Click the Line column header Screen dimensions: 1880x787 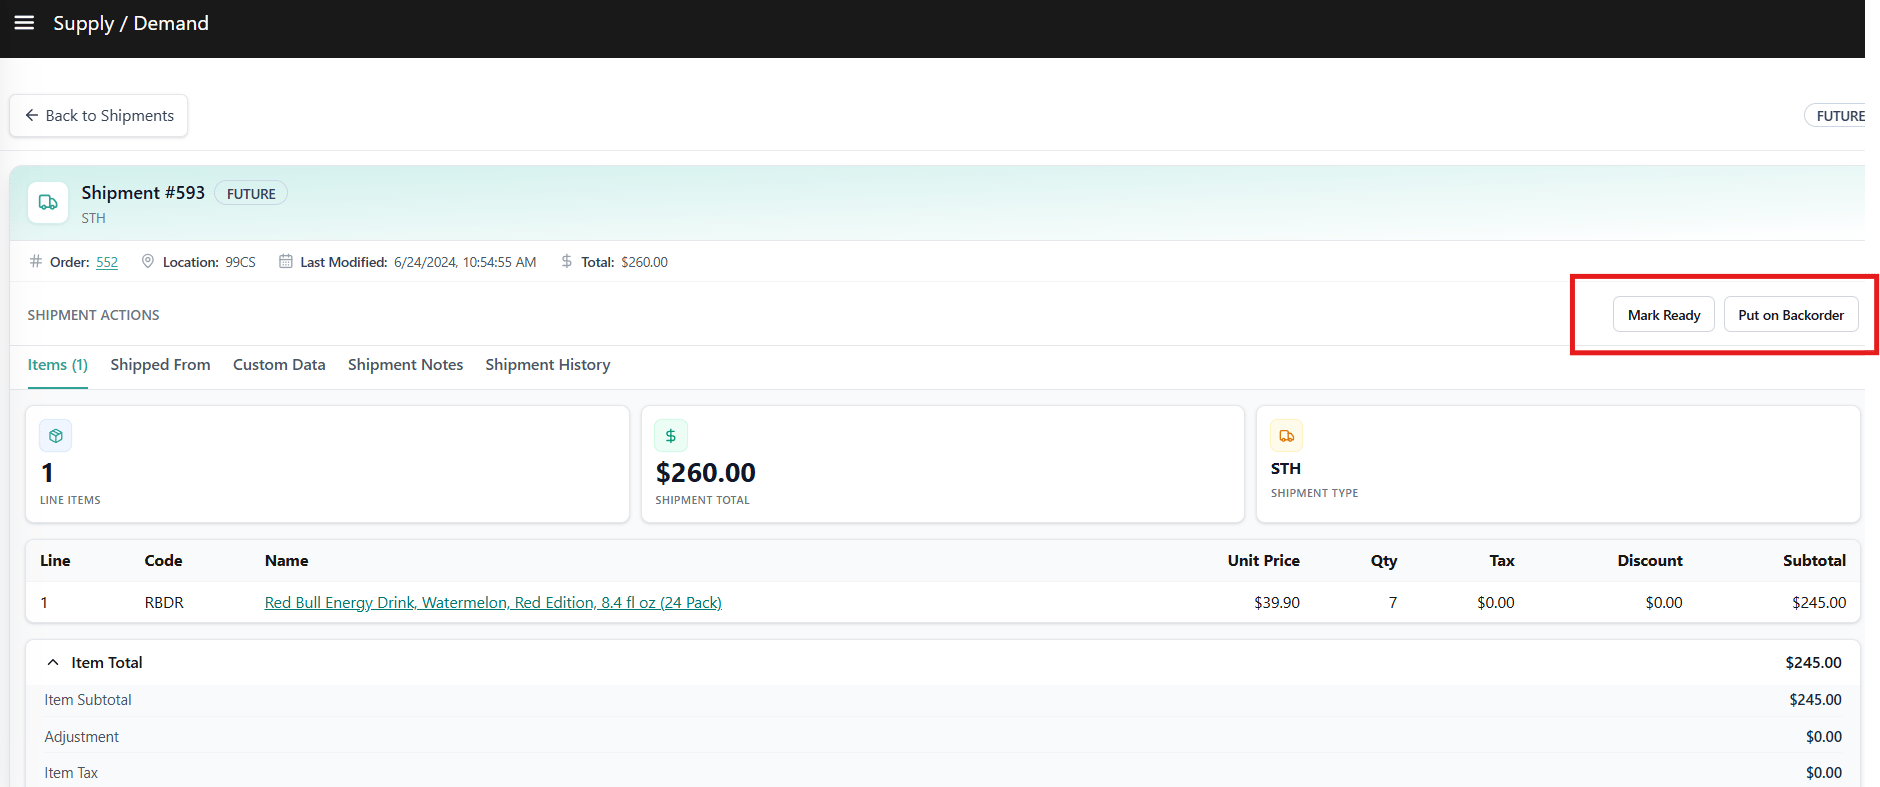(x=55, y=561)
